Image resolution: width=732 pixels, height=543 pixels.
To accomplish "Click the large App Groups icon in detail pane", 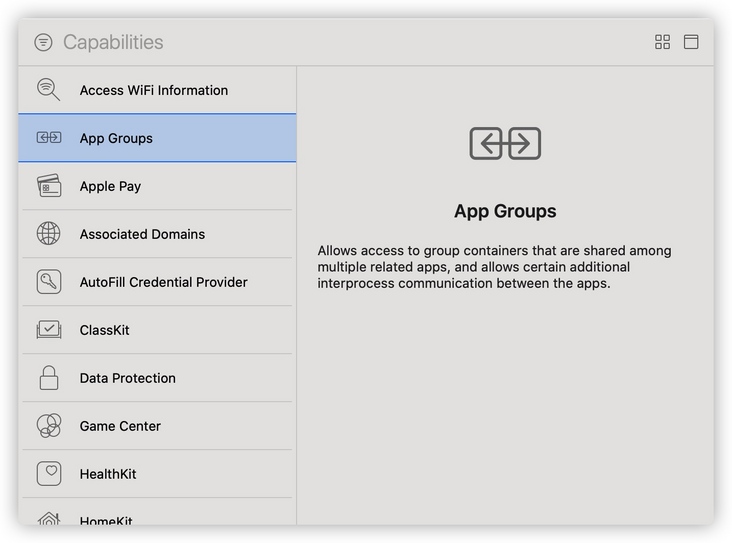I will pos(505,143).
